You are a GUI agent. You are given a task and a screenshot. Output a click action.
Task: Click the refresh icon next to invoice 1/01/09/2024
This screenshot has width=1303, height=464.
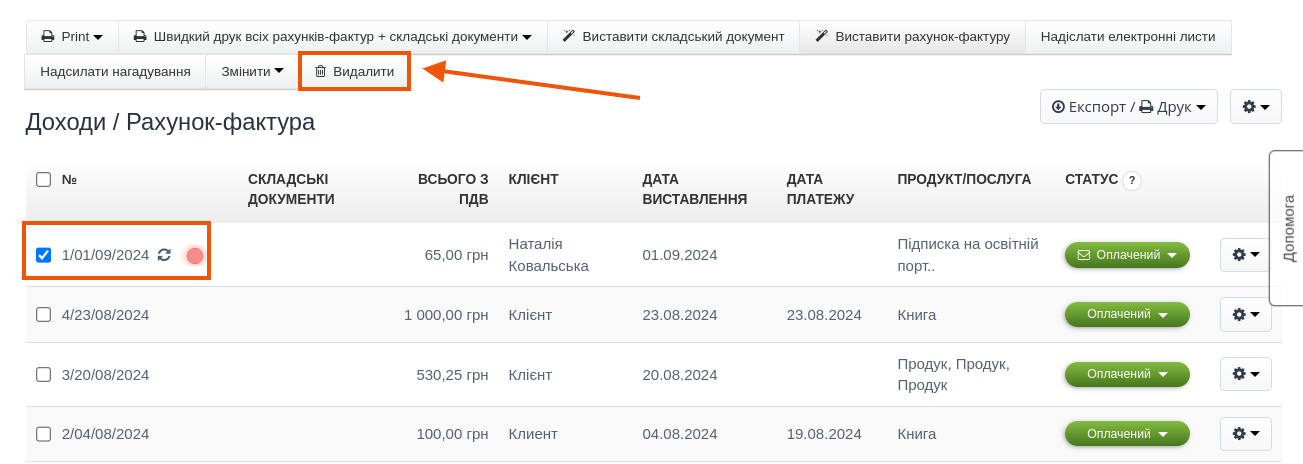point(165,255)
